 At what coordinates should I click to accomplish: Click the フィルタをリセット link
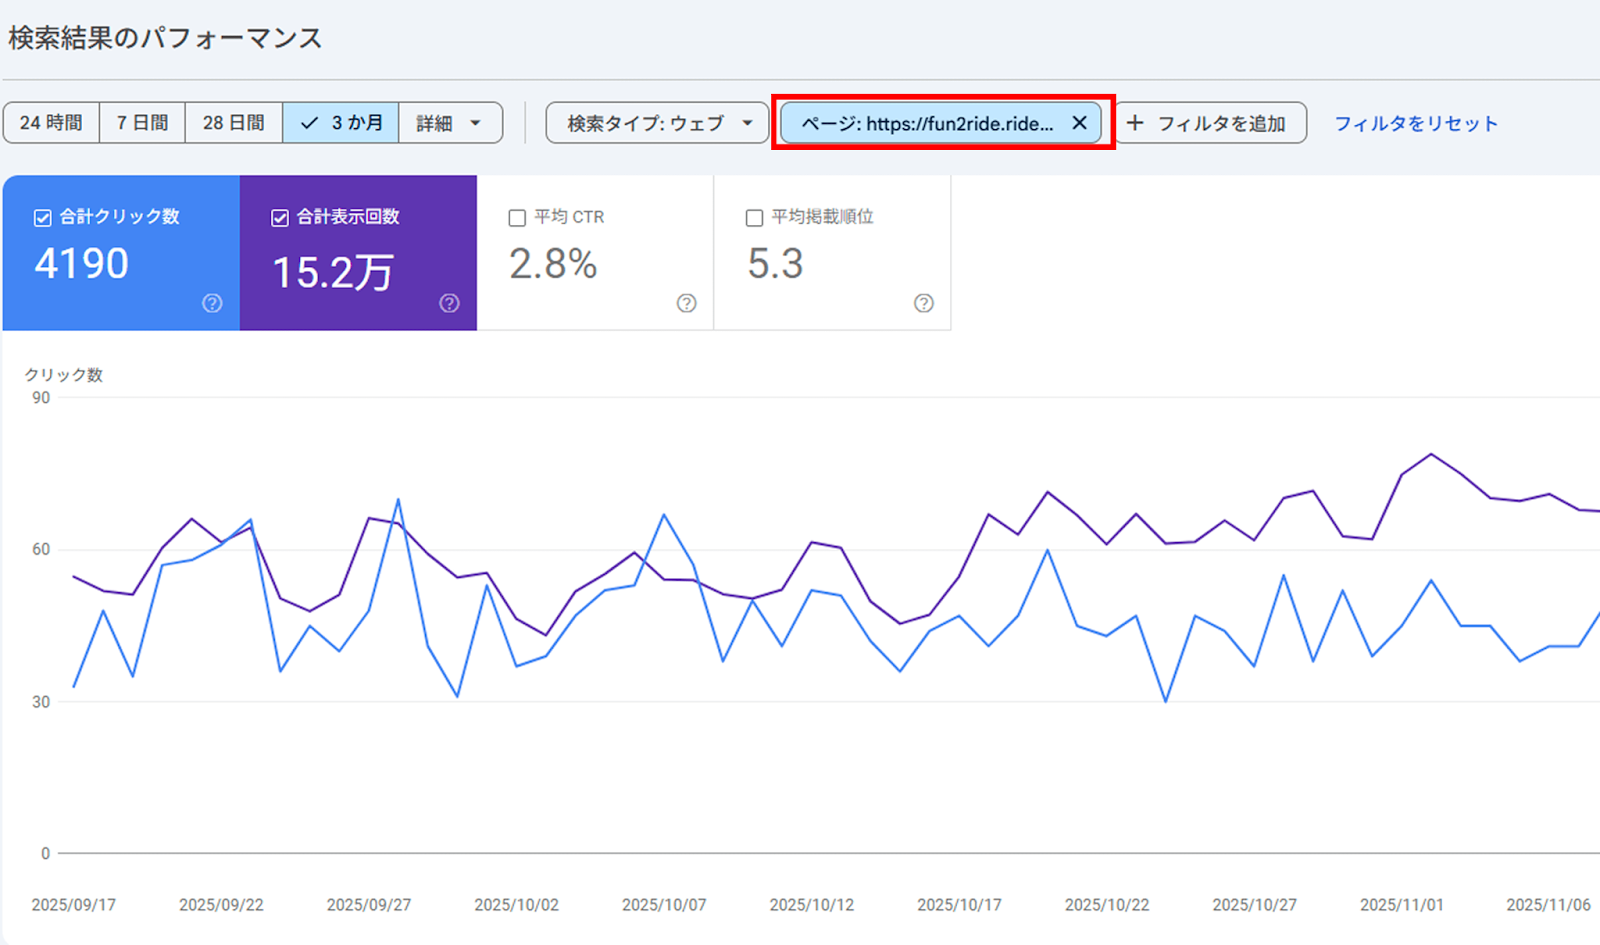point(1415,123)
